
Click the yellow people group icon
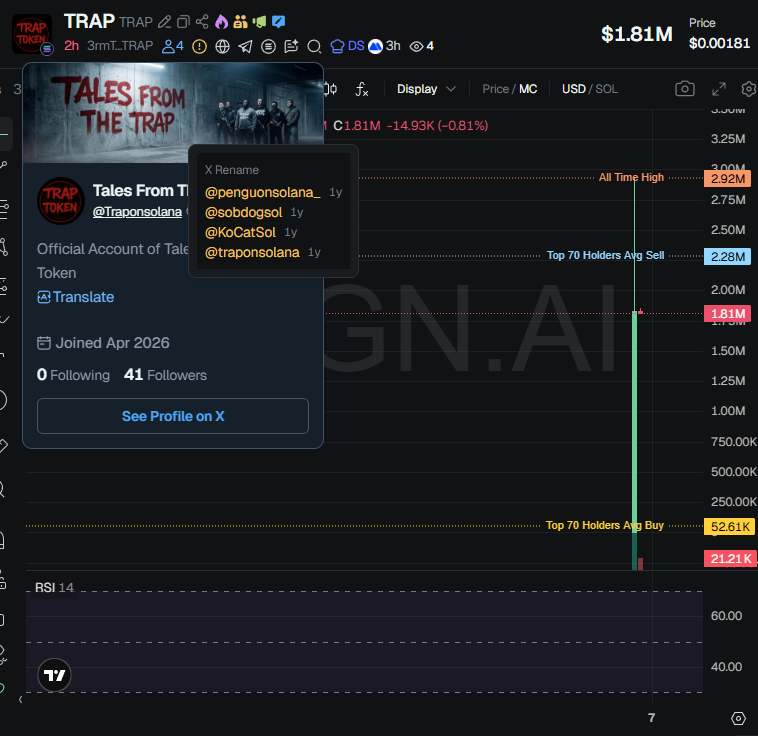point(240,22)
